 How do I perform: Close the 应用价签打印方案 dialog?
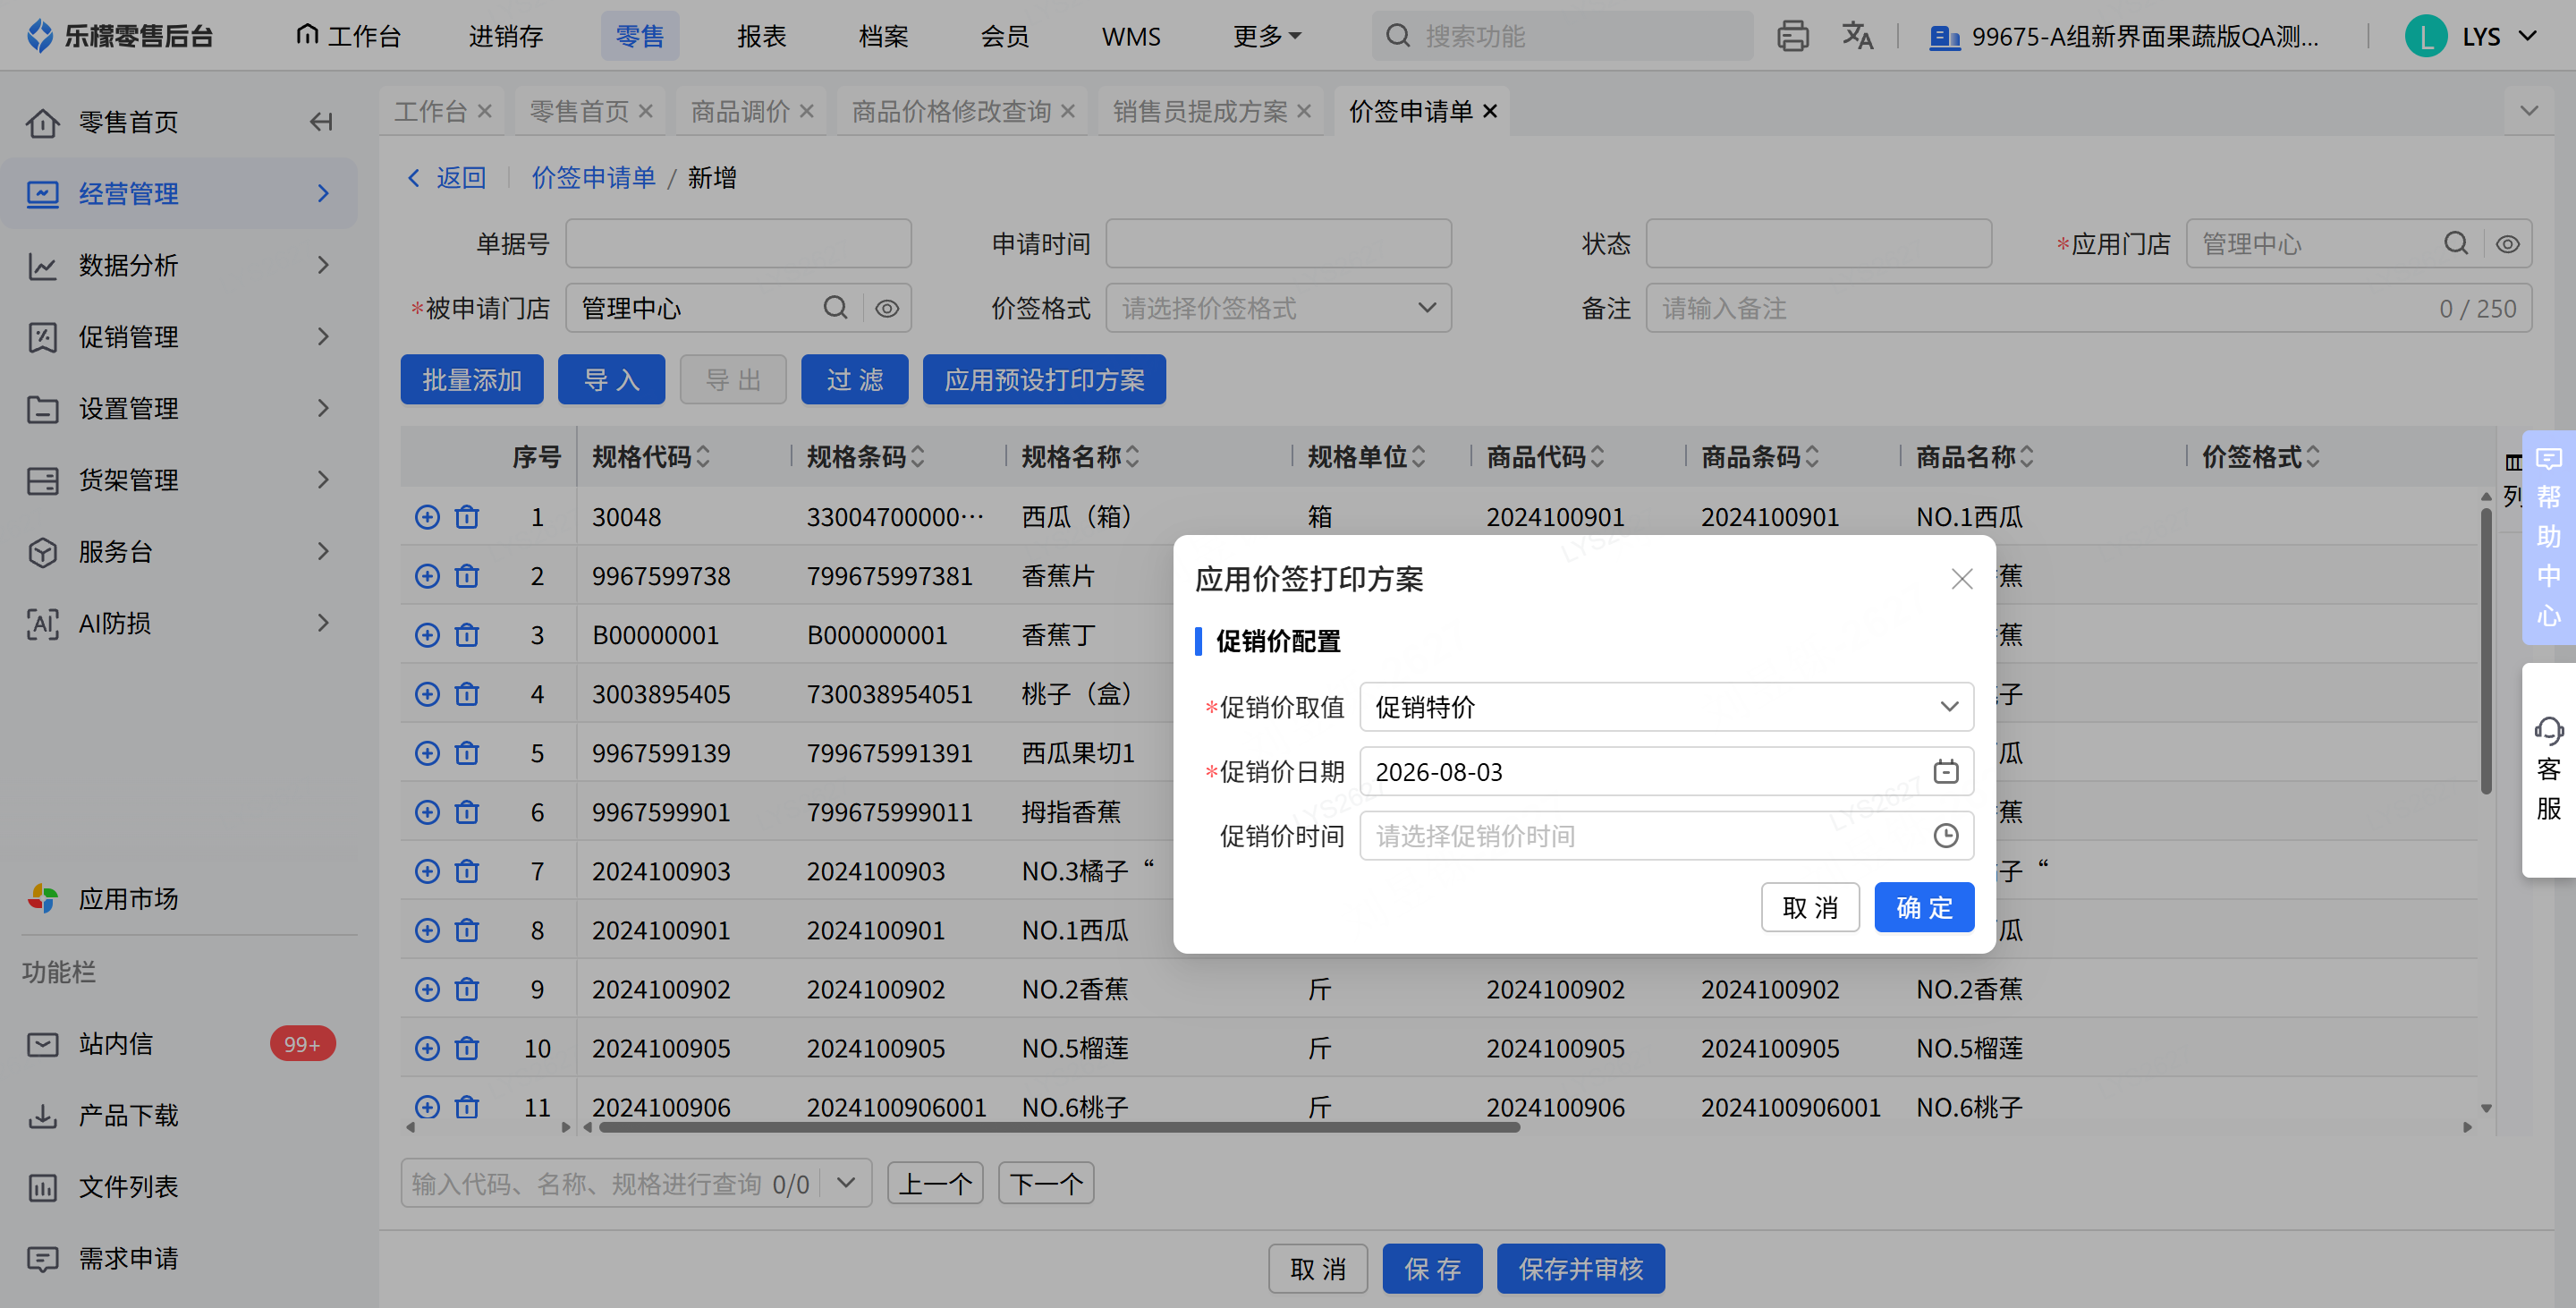pos(1961,579)
